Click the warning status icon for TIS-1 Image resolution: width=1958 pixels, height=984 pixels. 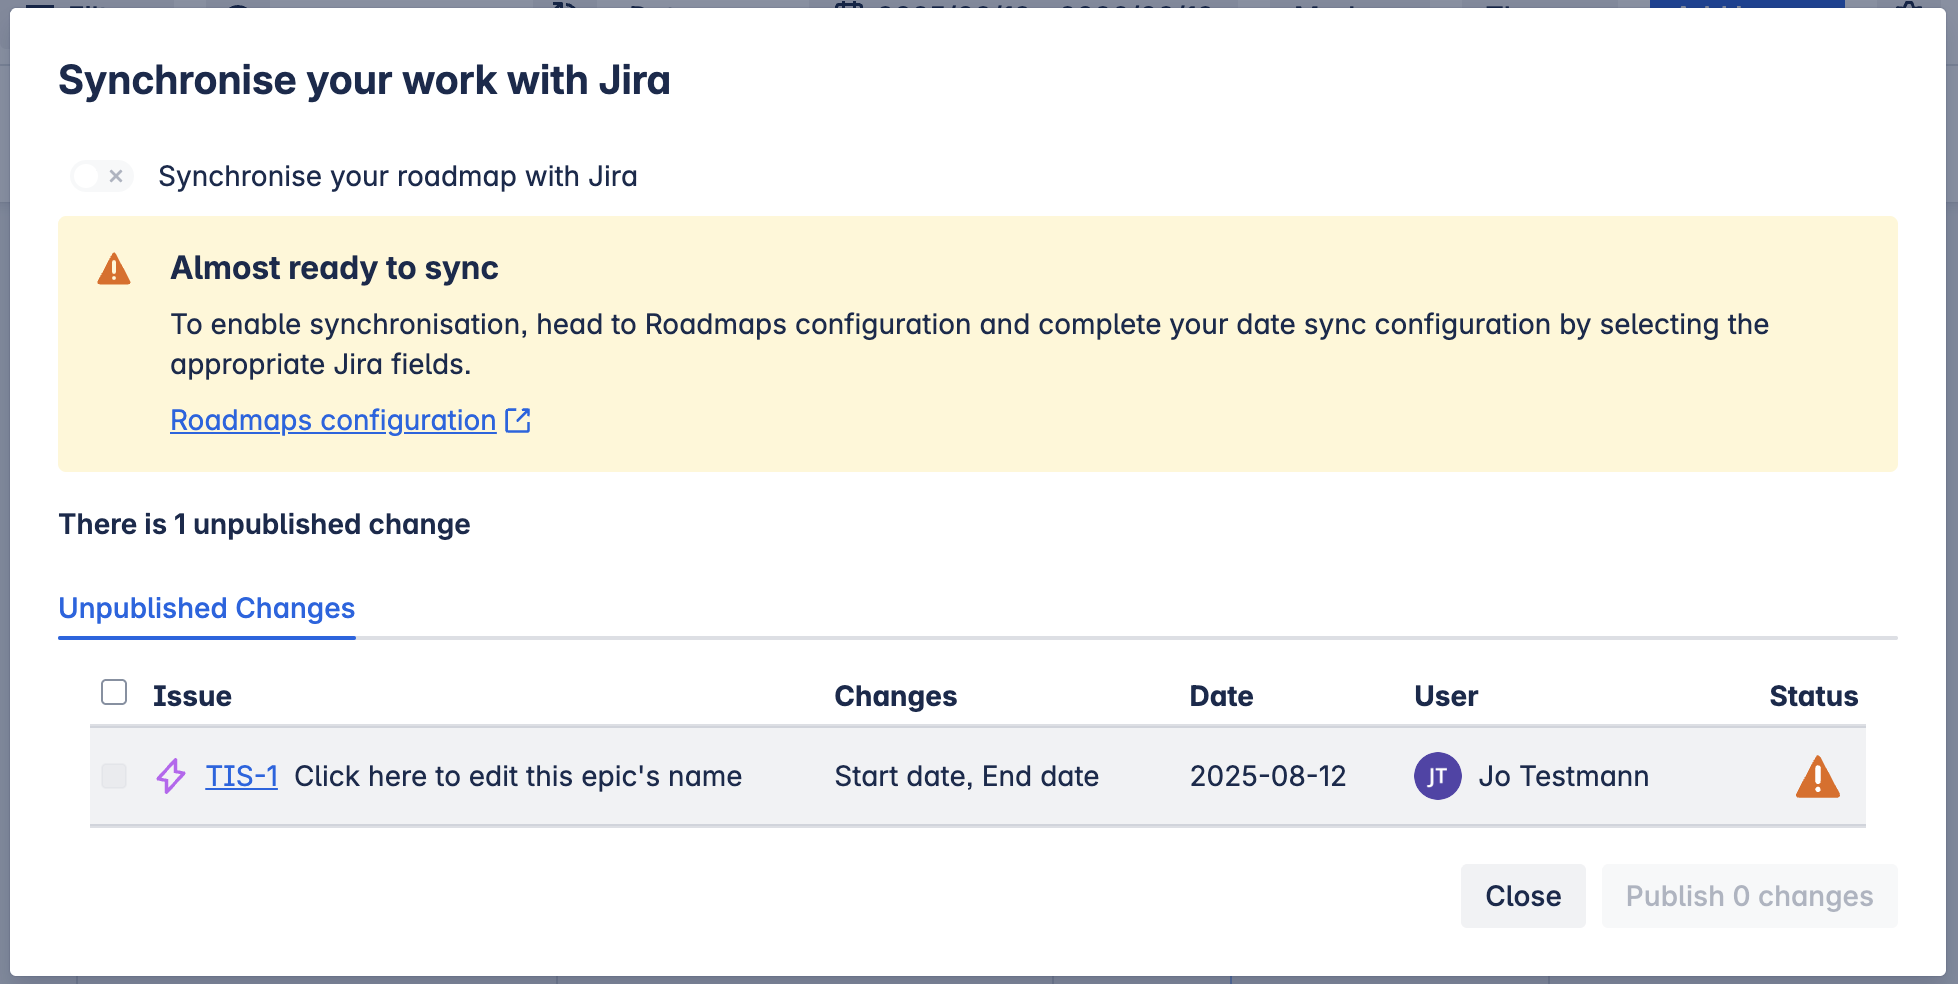pyautogui.click(x=1817, y=777)
